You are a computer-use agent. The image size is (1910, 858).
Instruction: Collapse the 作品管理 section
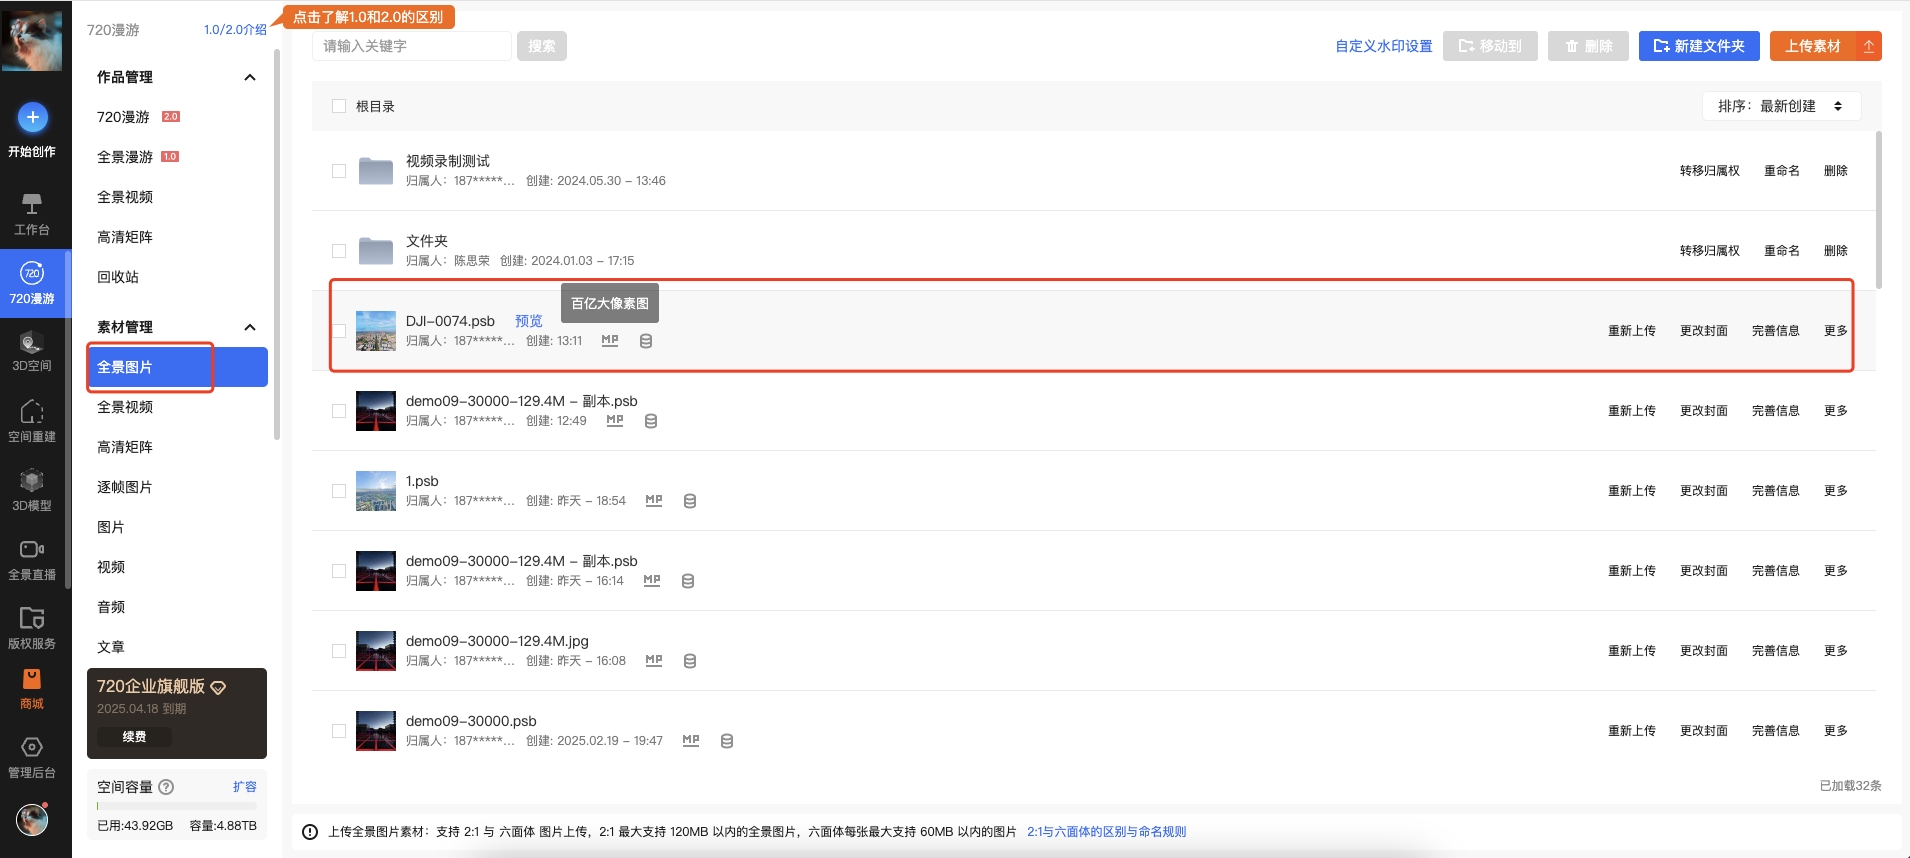pos(250,77)
